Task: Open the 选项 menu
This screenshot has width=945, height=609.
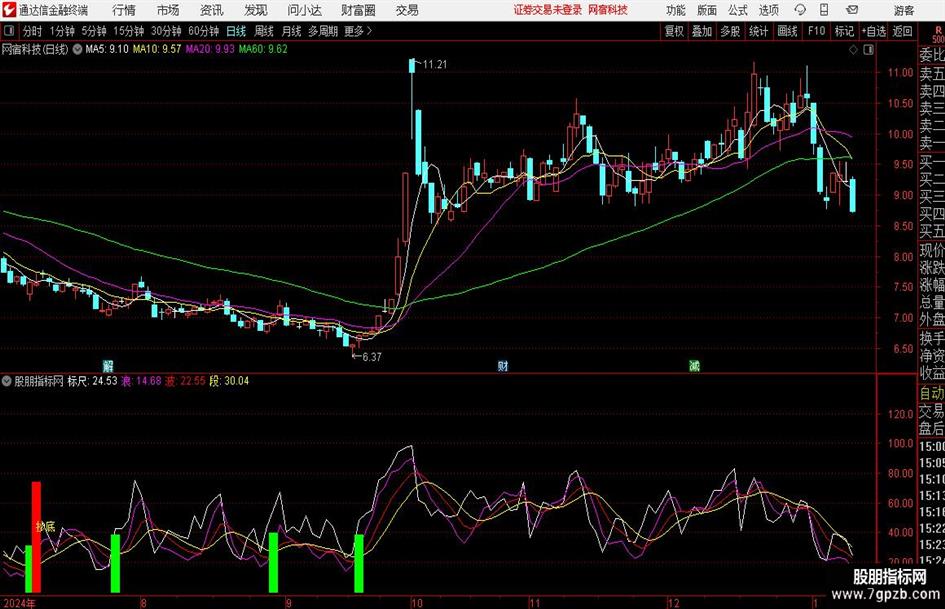Action: 768,10
